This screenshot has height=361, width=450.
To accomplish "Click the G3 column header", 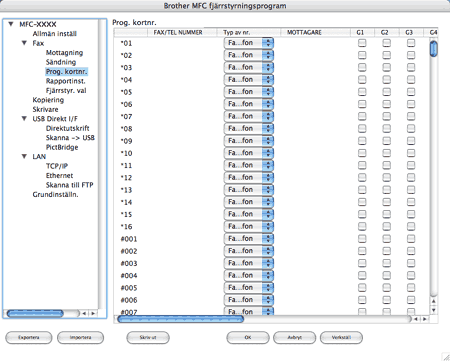I will point(411,32).
